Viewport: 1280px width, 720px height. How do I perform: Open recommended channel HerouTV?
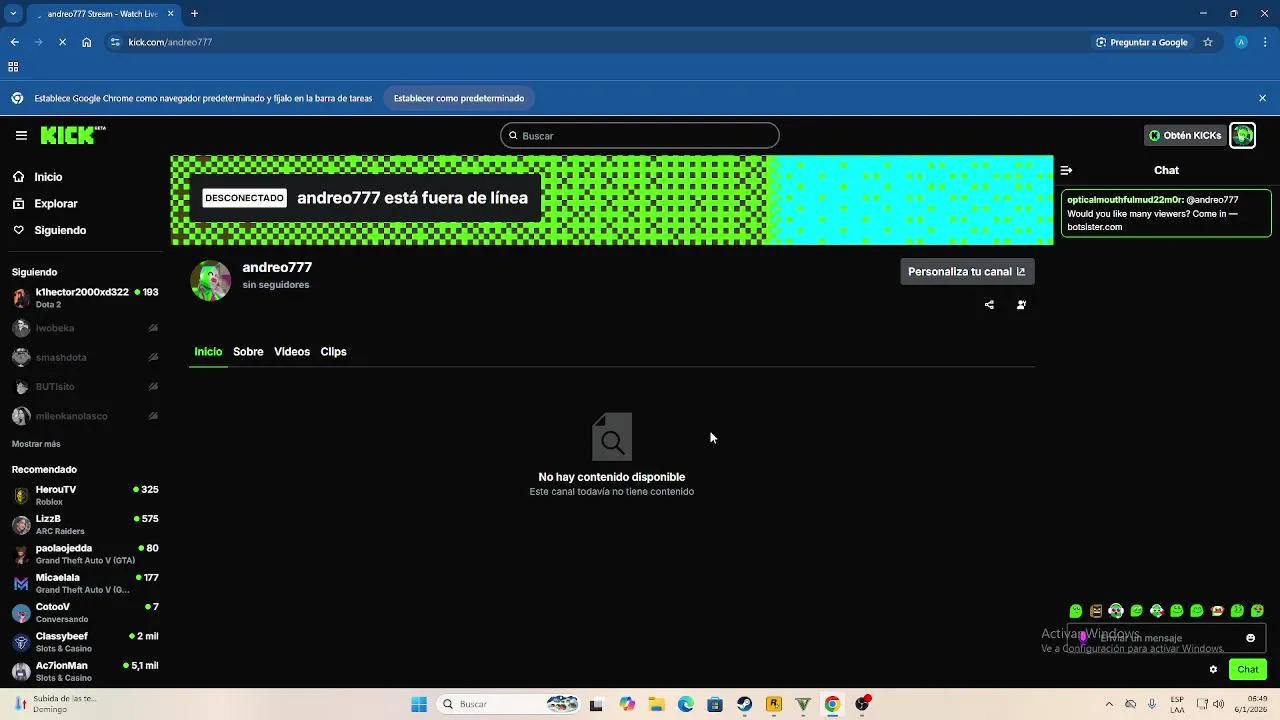85,495
